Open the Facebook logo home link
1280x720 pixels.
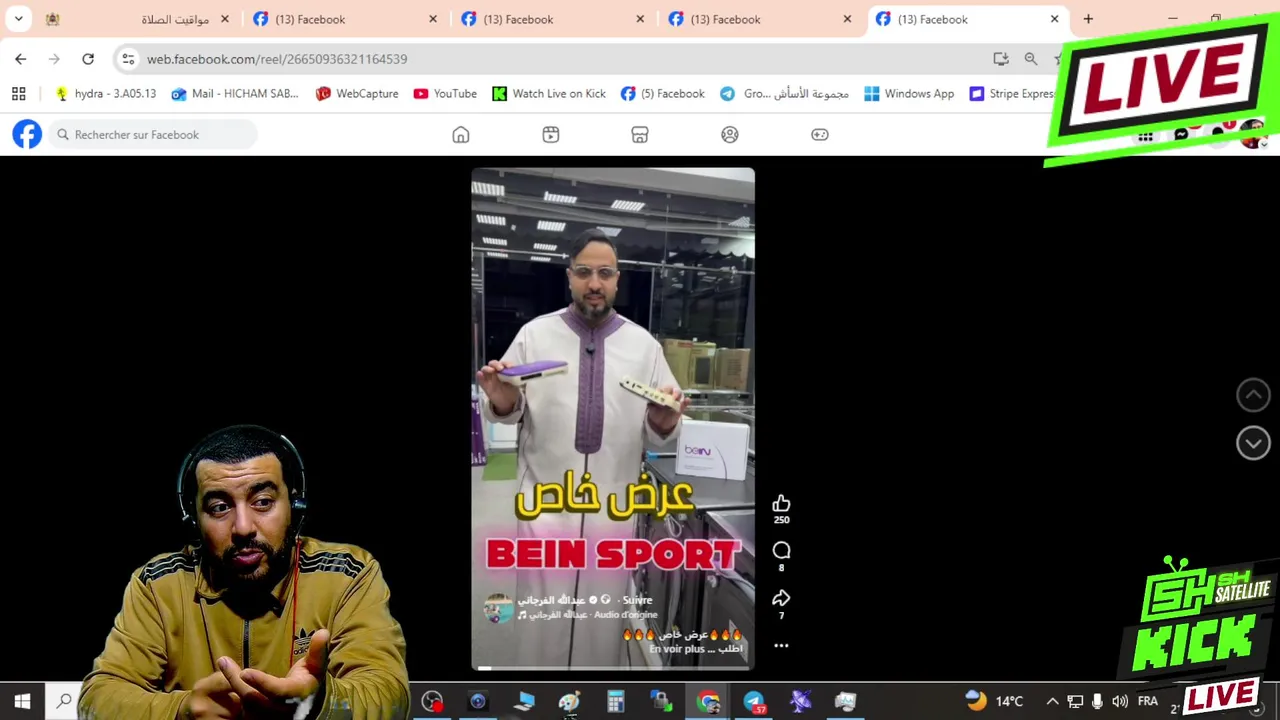[x=27, y=134]
